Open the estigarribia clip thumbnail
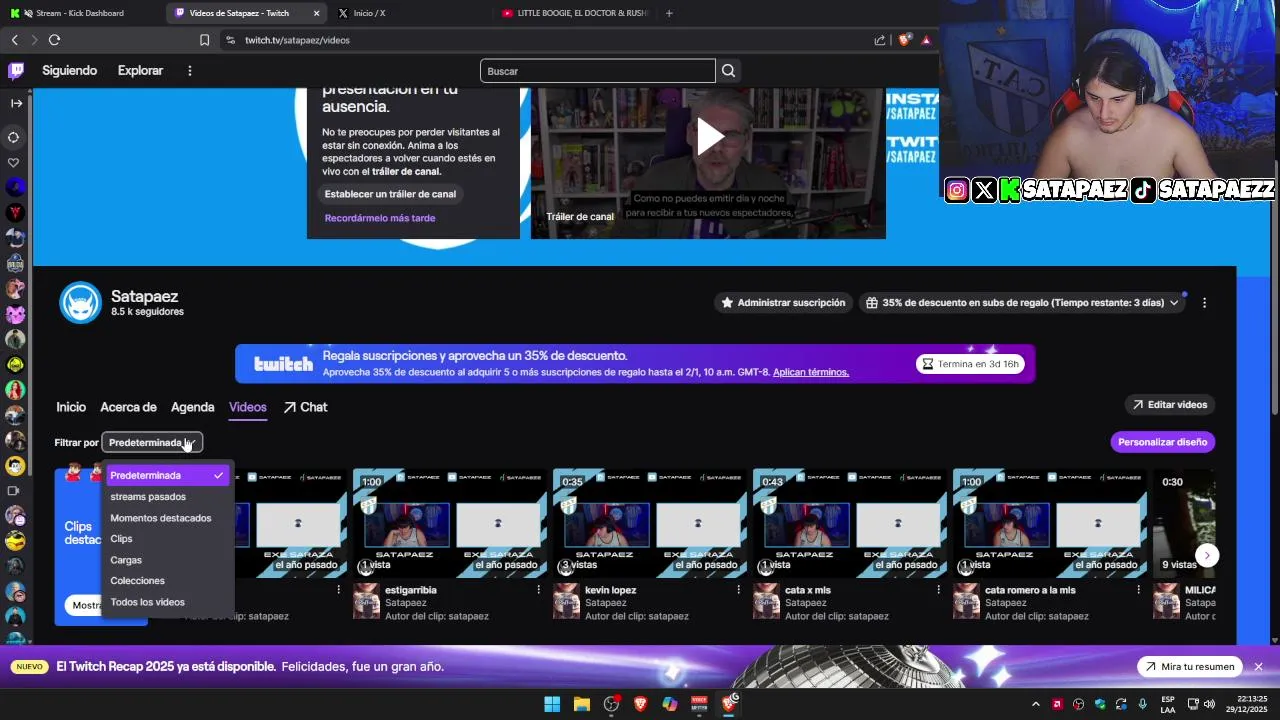Image resolution: width=1280 pixels, height=720 pixels. 450,523
